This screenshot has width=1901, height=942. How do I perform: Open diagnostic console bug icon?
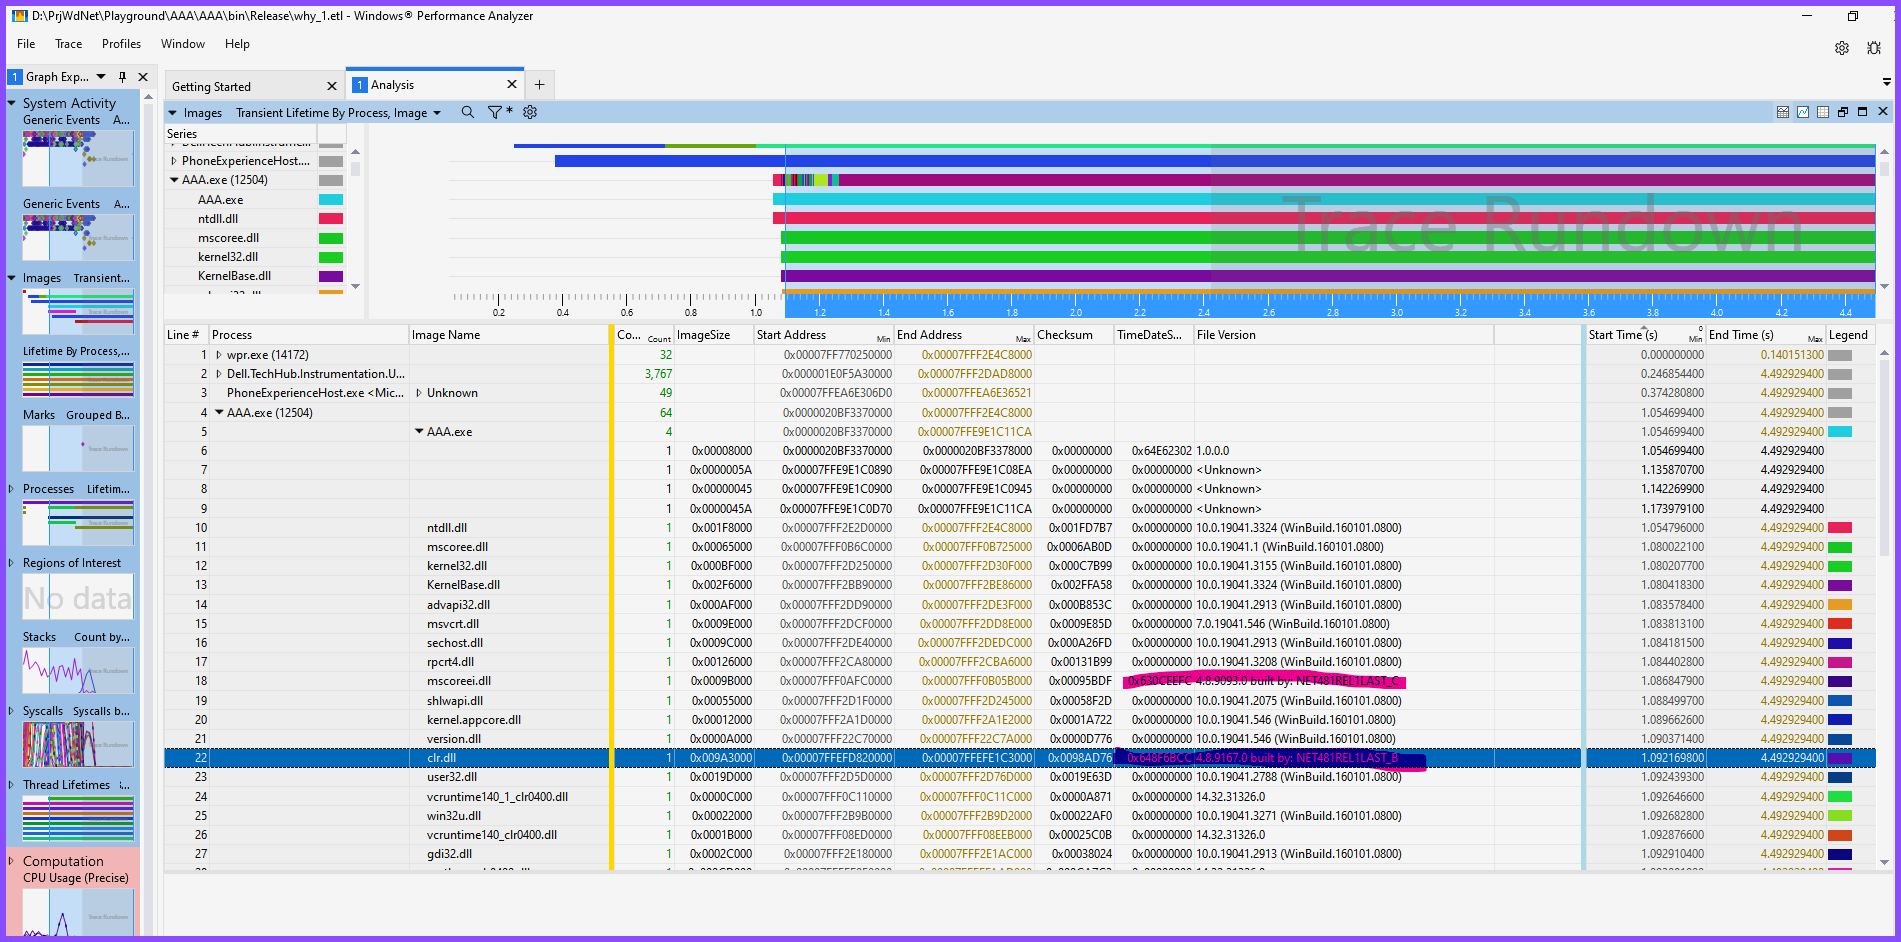[x=1874, y=48]
